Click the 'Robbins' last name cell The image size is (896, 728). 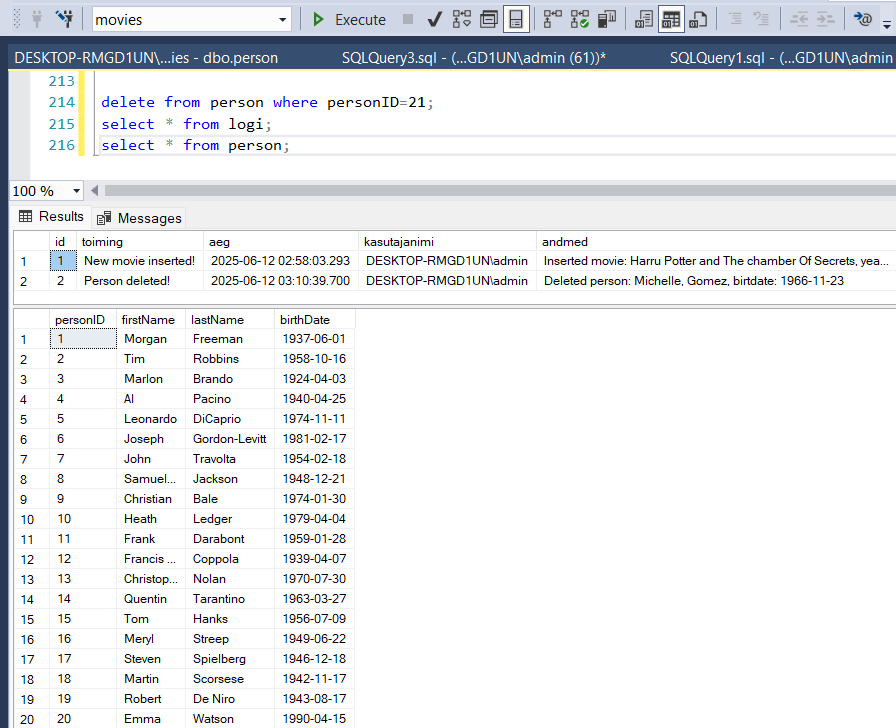pos(230,359)
